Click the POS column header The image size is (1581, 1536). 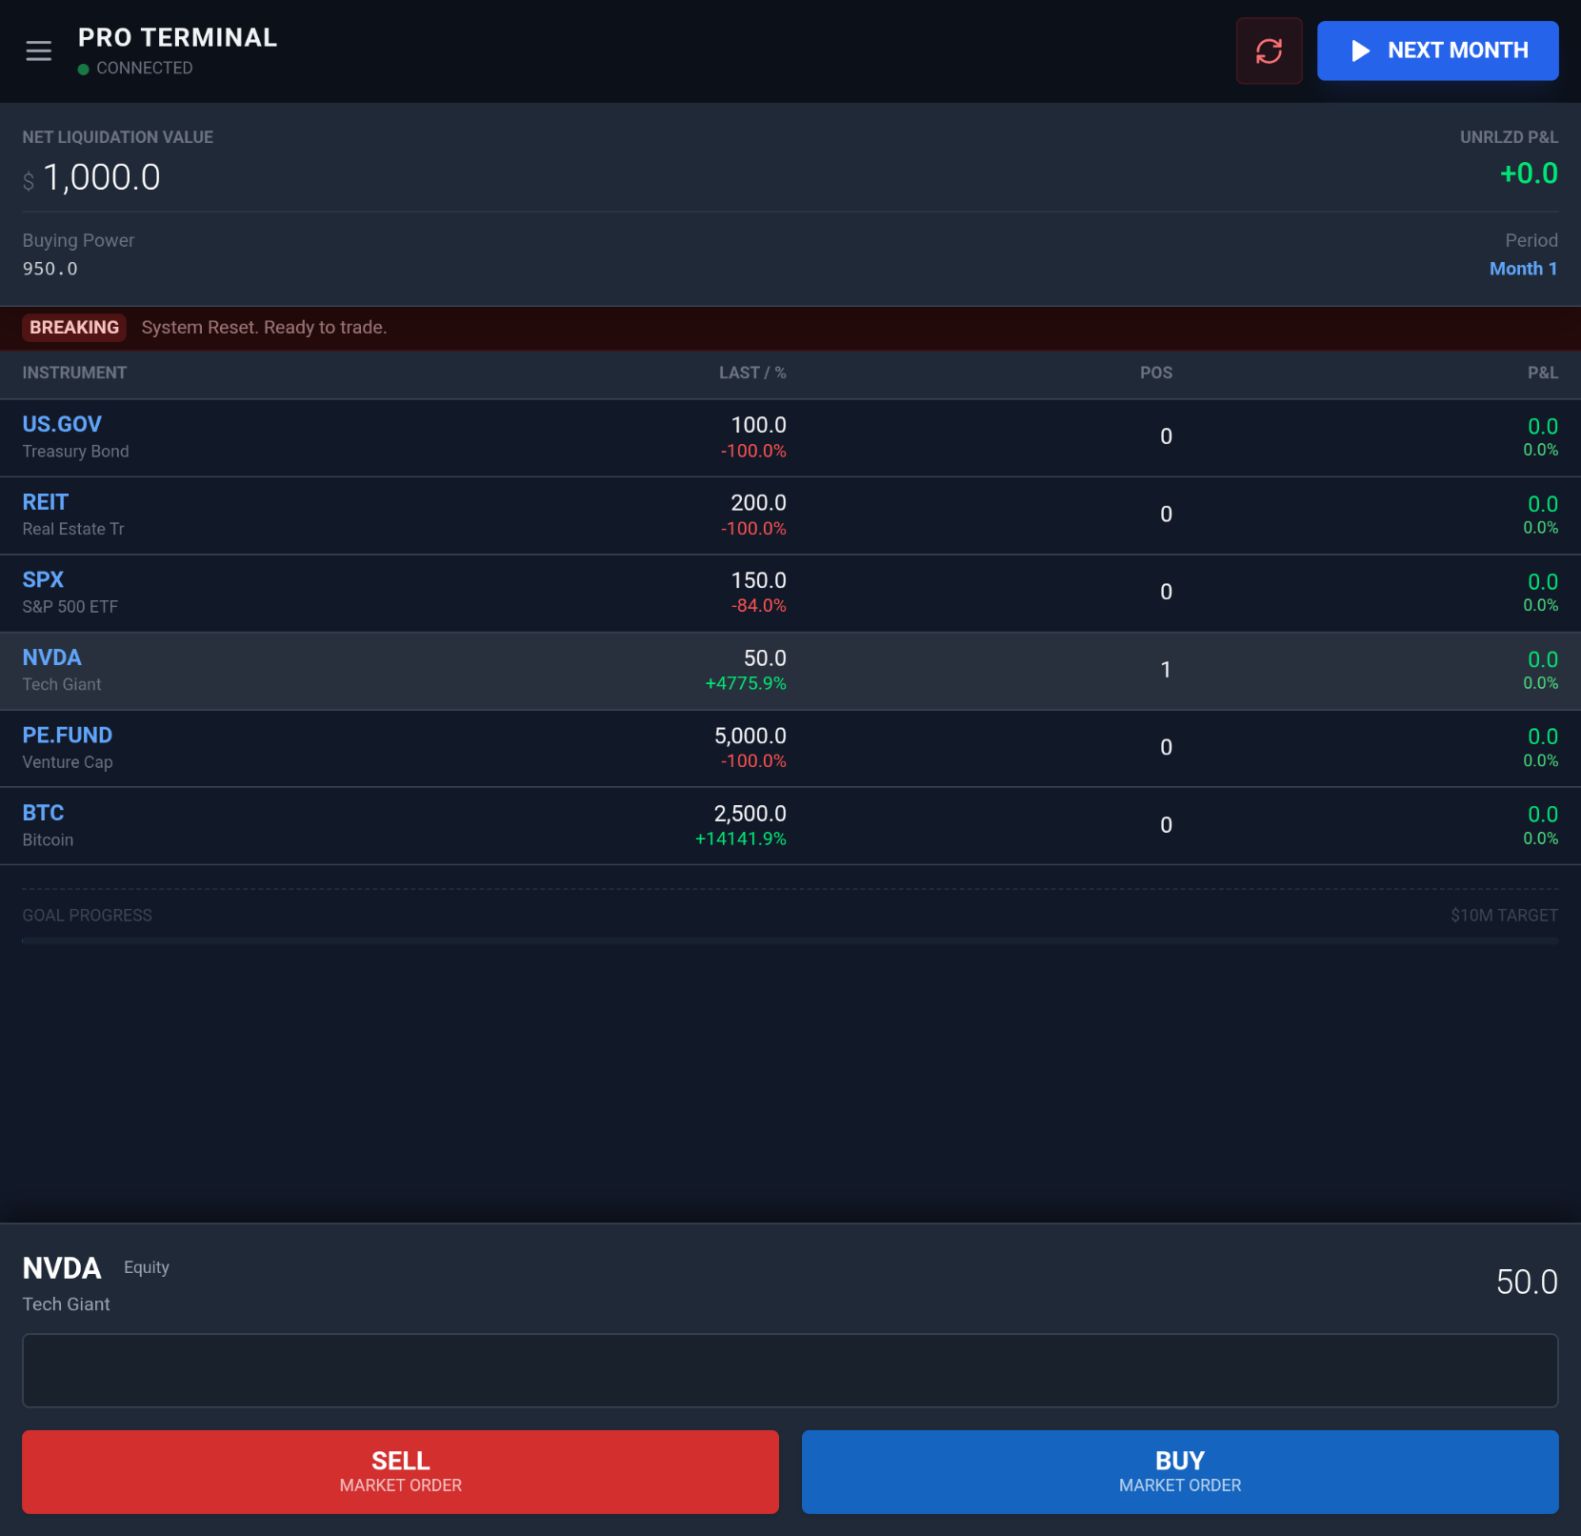1156,373
